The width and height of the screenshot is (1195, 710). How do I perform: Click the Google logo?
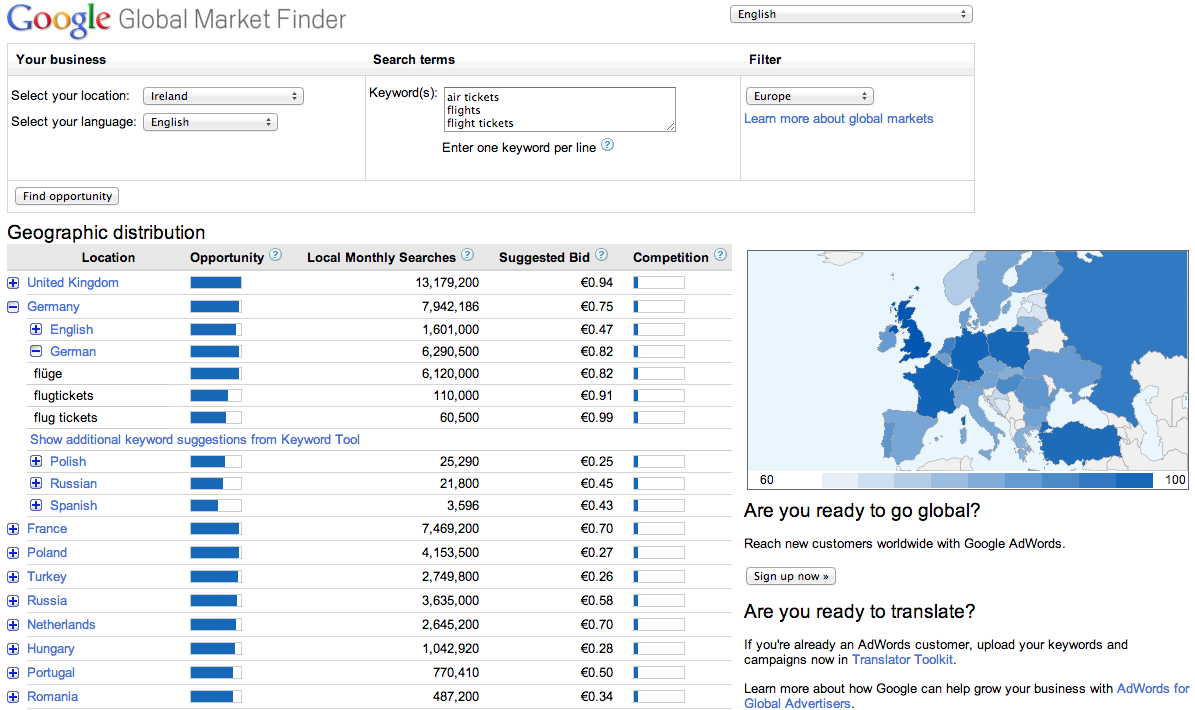[59, 19]
